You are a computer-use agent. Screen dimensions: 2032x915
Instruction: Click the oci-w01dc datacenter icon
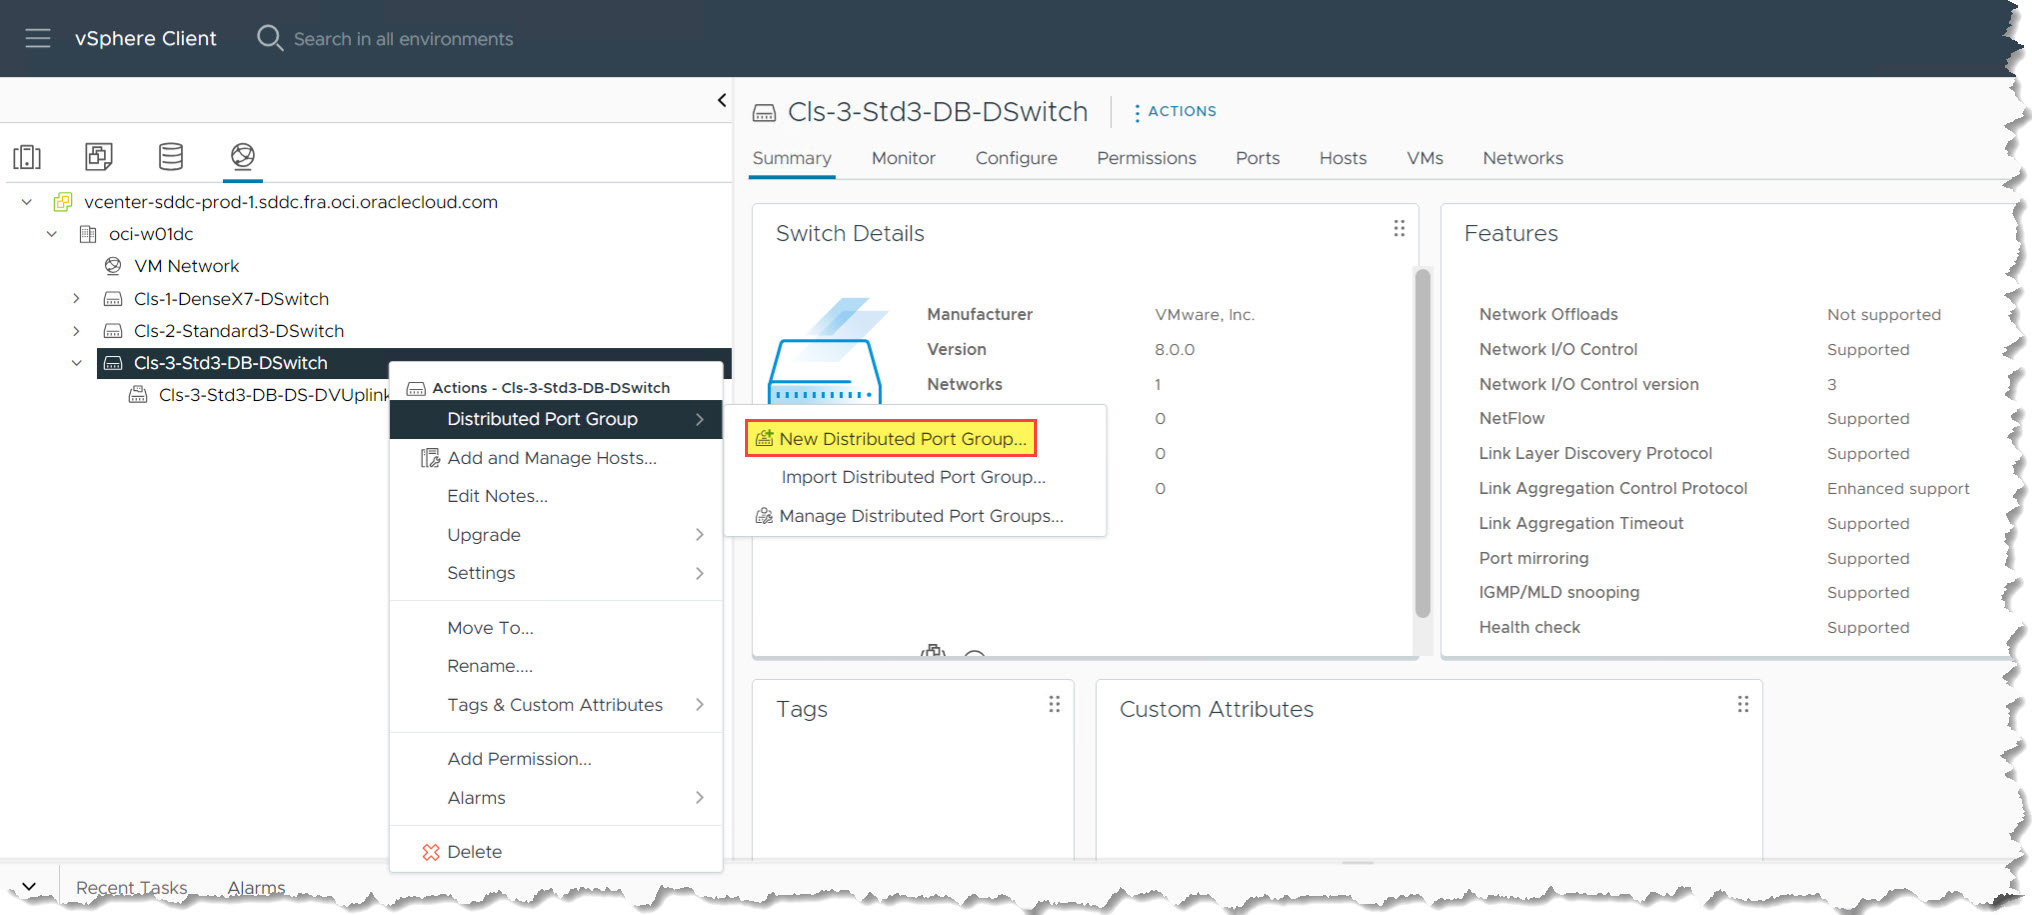tap(88, 234)
